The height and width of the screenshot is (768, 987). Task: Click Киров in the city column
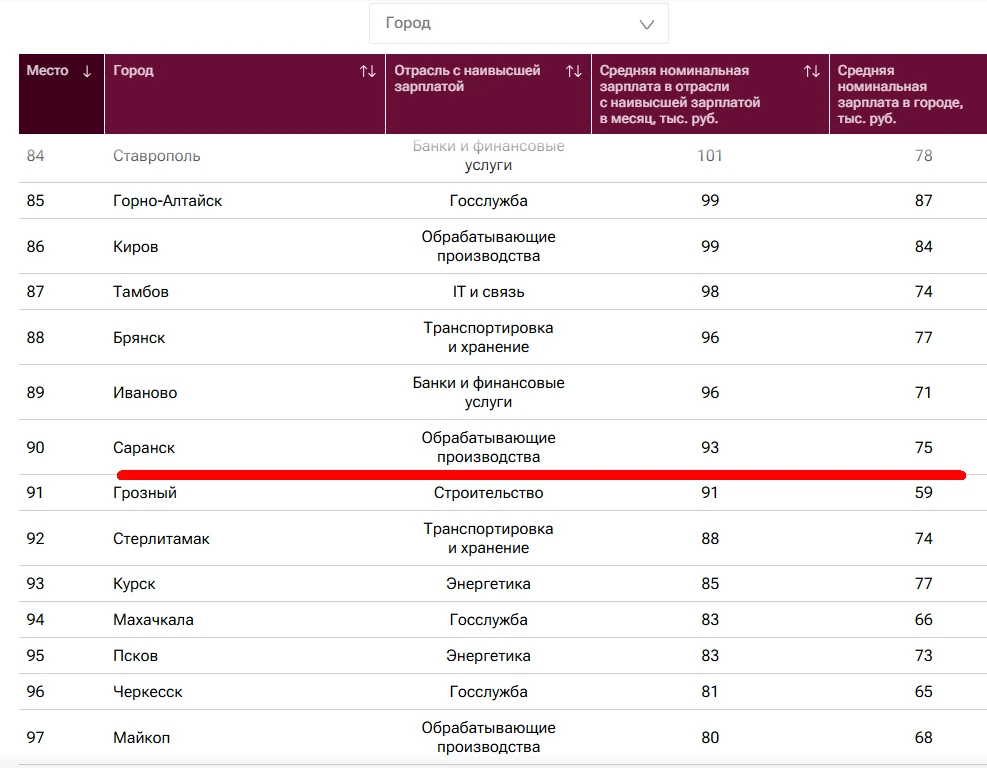click(x=135, y=247)
